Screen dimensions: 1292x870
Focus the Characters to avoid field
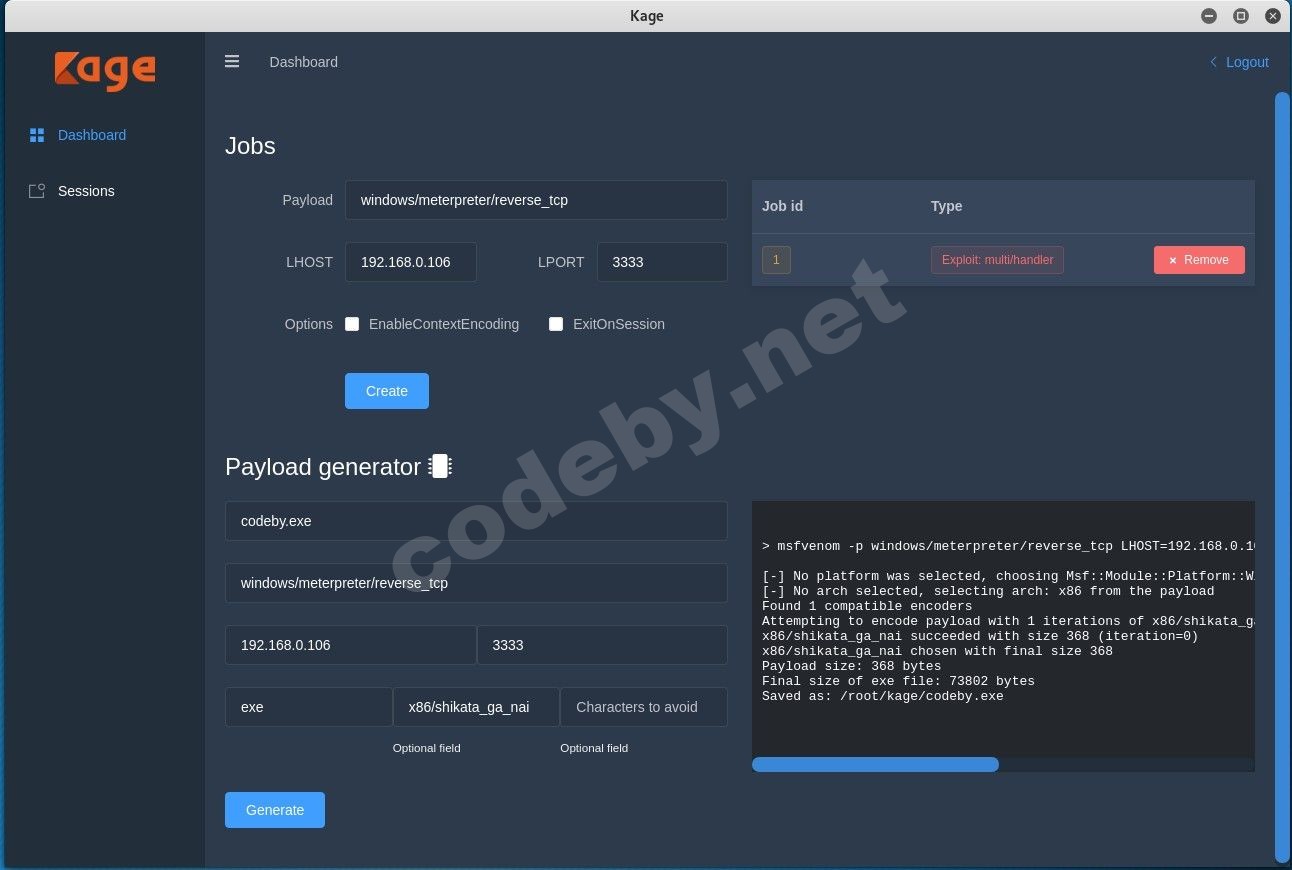[x=644, y=707]
